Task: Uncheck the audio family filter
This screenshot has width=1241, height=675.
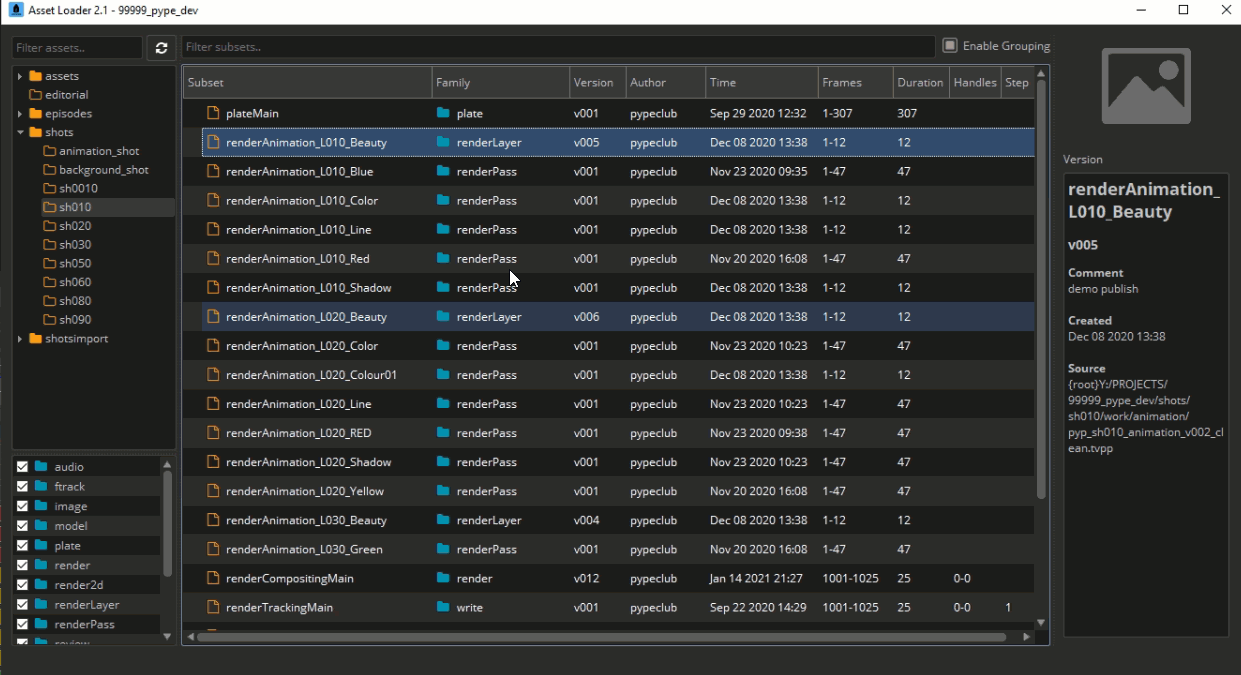Action: point(22,467)
